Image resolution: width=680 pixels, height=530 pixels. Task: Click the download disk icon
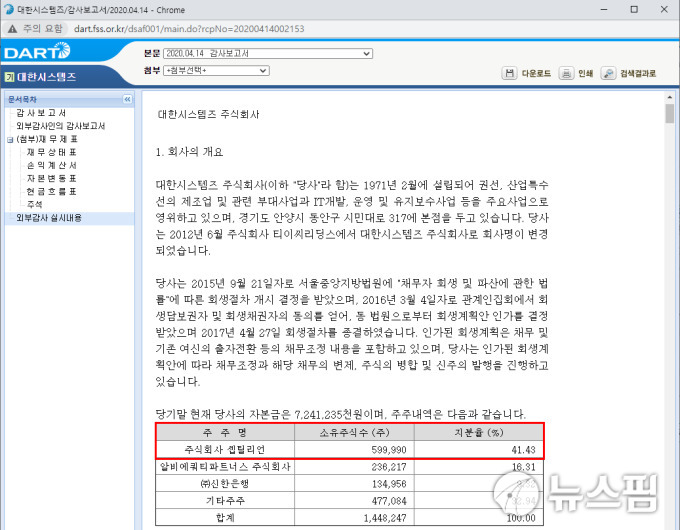(x=509, y=73)
